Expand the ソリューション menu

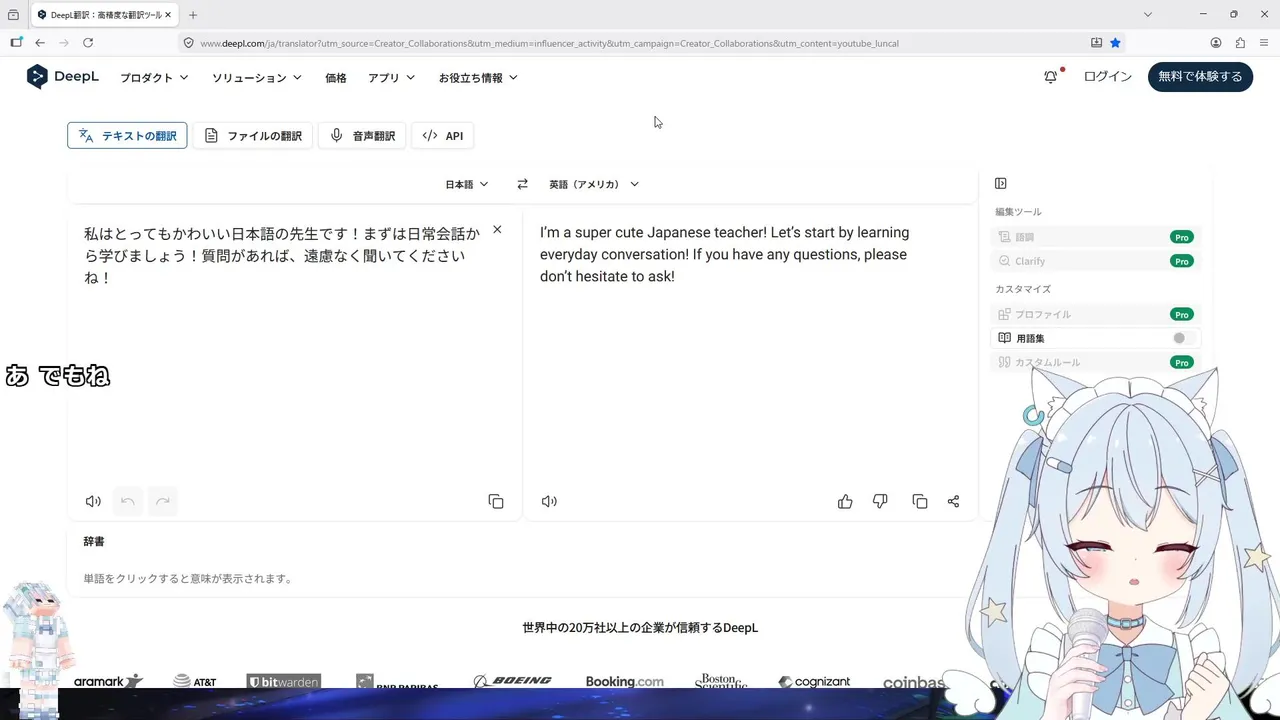[x=257, y=77]
